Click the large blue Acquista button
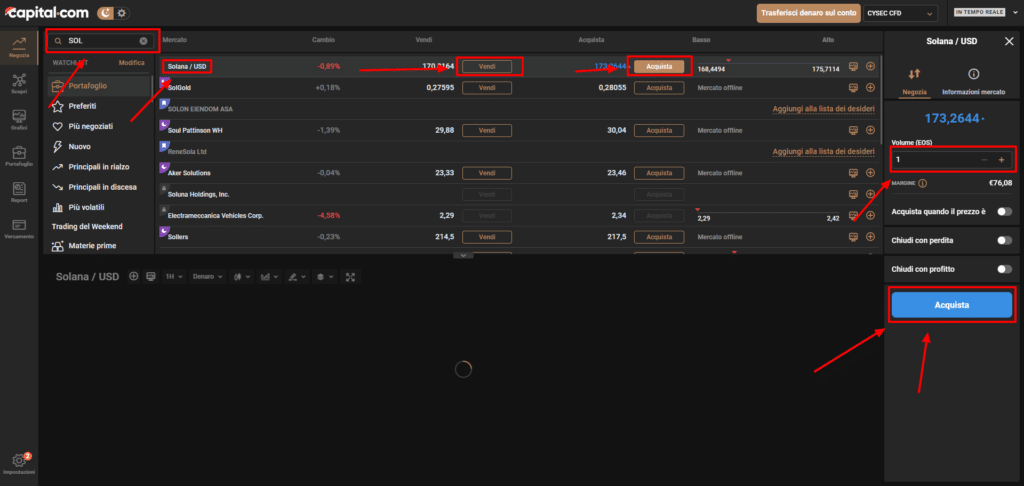This screenshot has height=486, width=1024. 952,305
